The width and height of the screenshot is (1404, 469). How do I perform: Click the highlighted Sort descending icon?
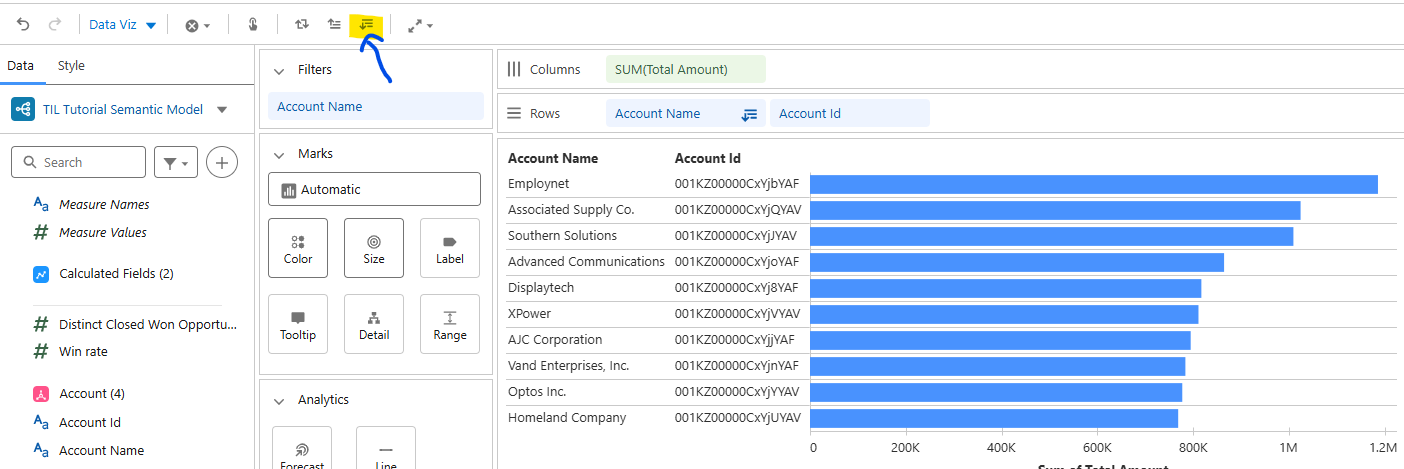tap(367, 24)
